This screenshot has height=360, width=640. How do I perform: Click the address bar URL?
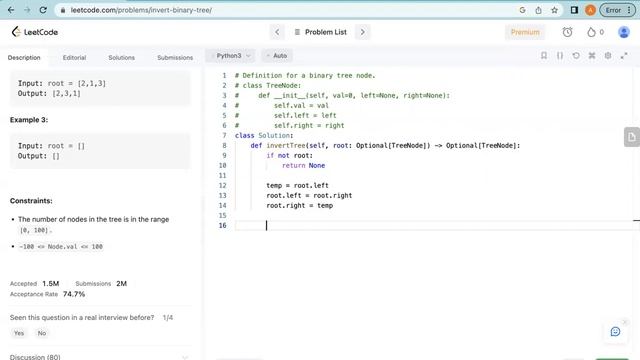pos(141,10)
